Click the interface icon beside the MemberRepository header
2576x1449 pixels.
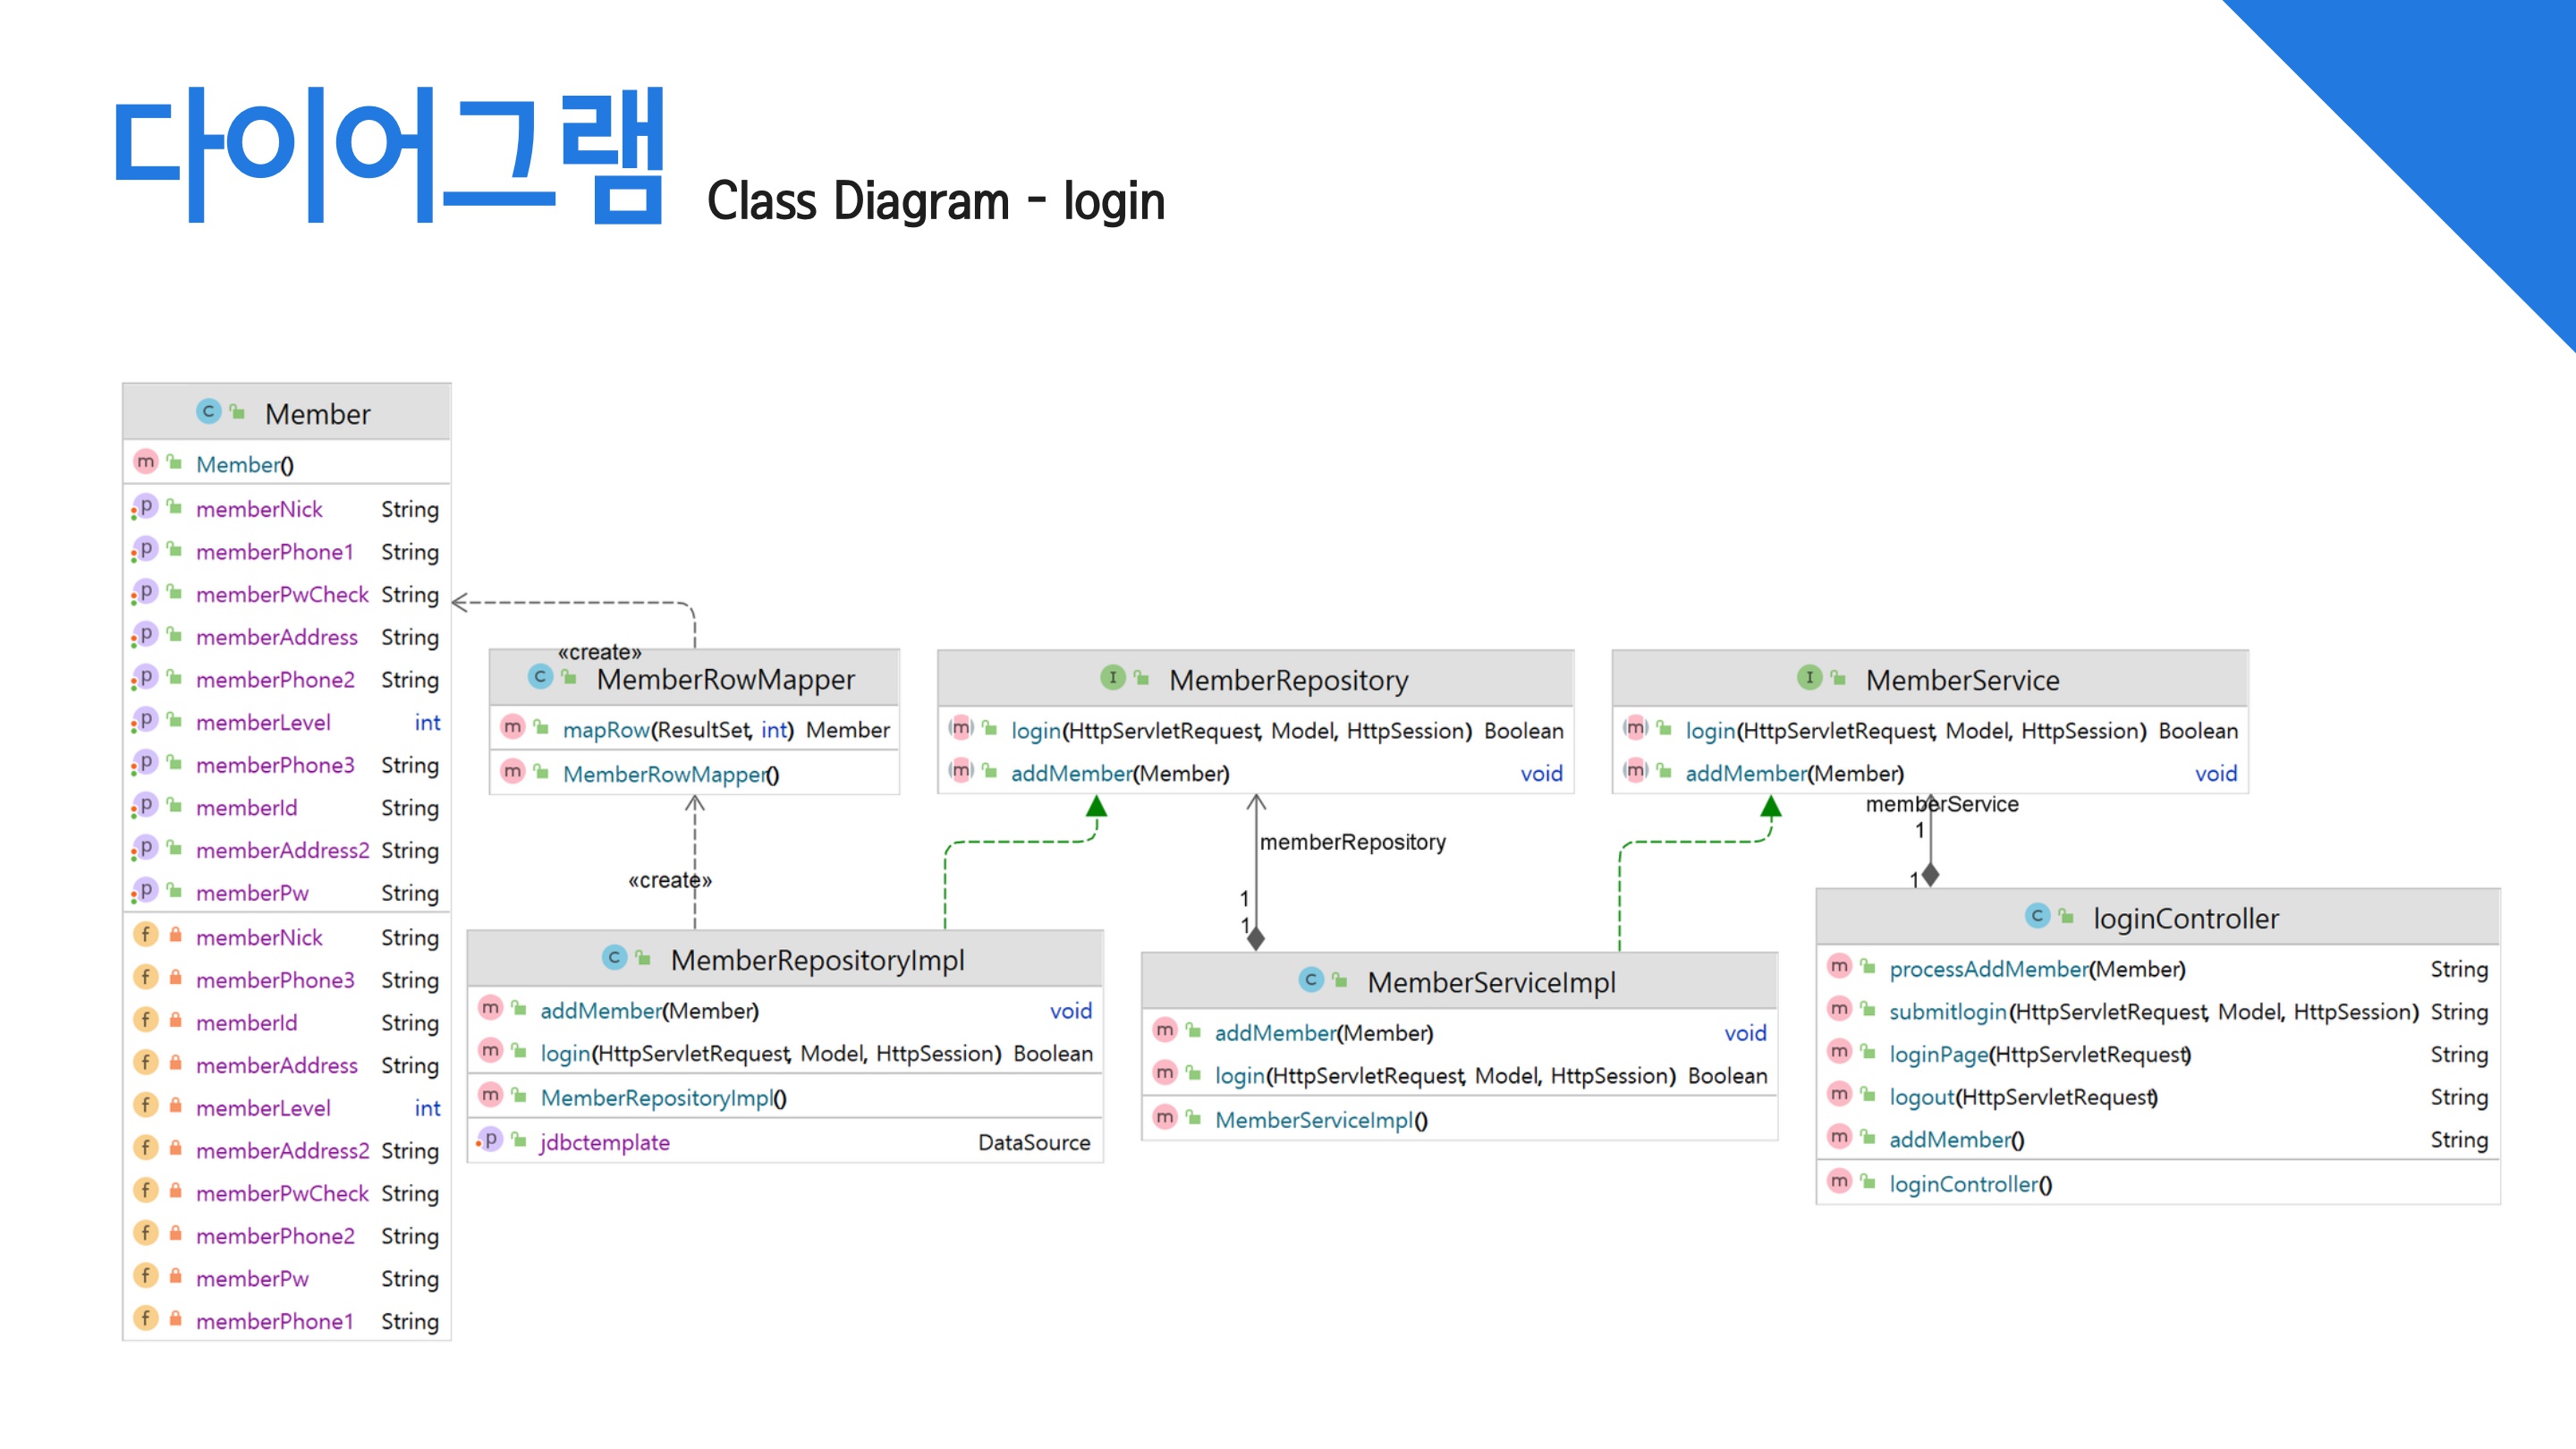[x=1112, y=678]
